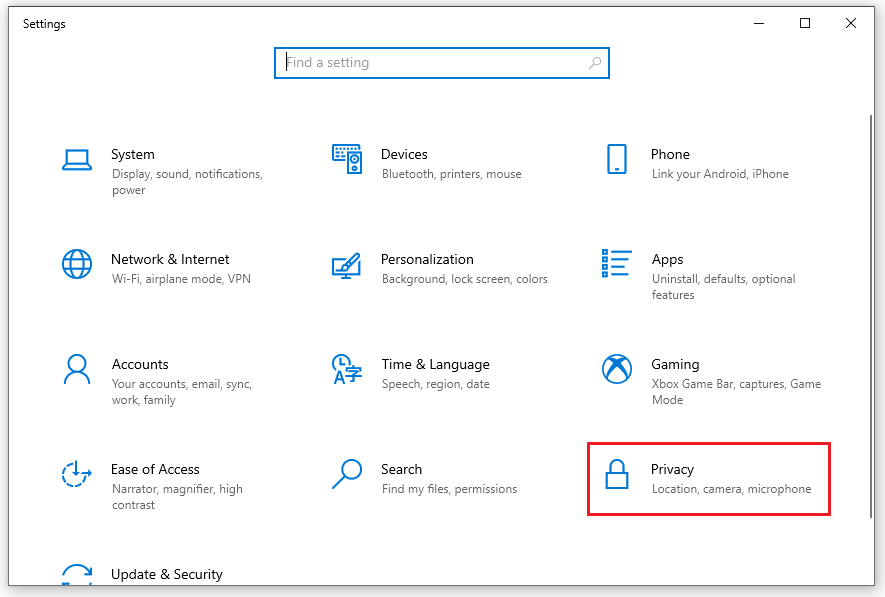Click the Ease of Access icon
Viewport: 885px width, 597px height.
77,474
